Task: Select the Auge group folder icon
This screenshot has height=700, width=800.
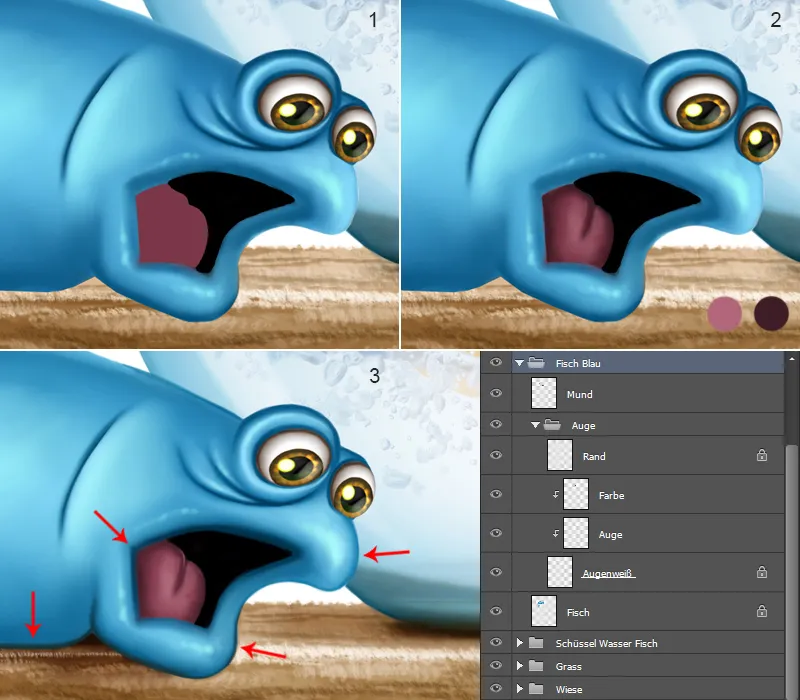Action: (x=552, y=424)
